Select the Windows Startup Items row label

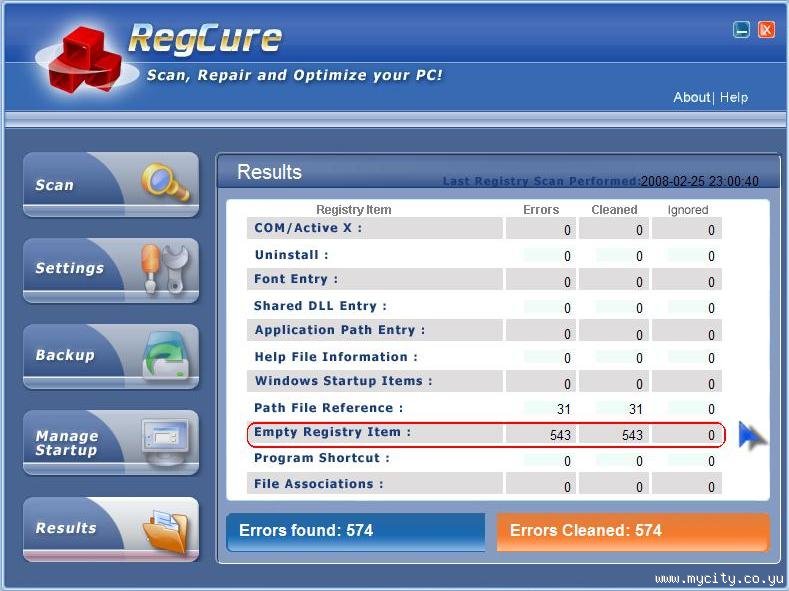coord(343,381)
